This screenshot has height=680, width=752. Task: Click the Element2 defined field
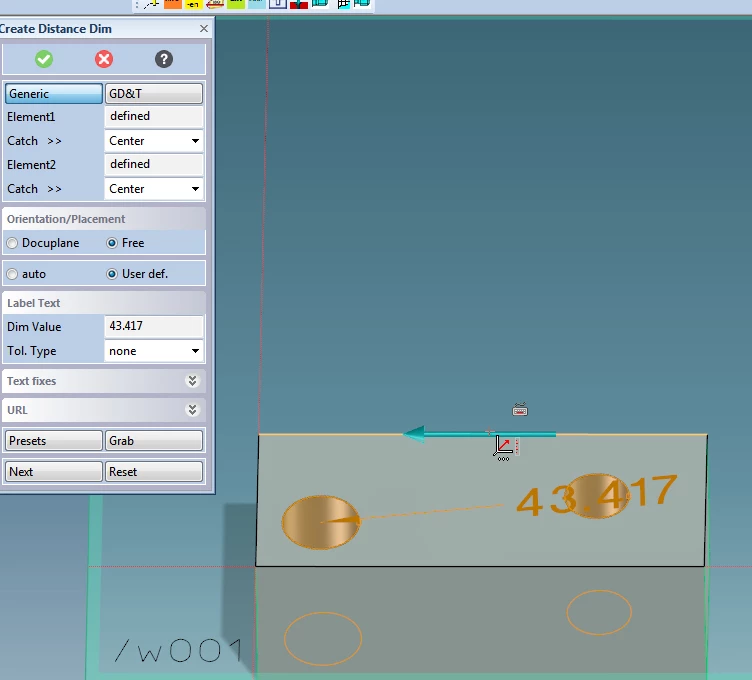[153, 164]
